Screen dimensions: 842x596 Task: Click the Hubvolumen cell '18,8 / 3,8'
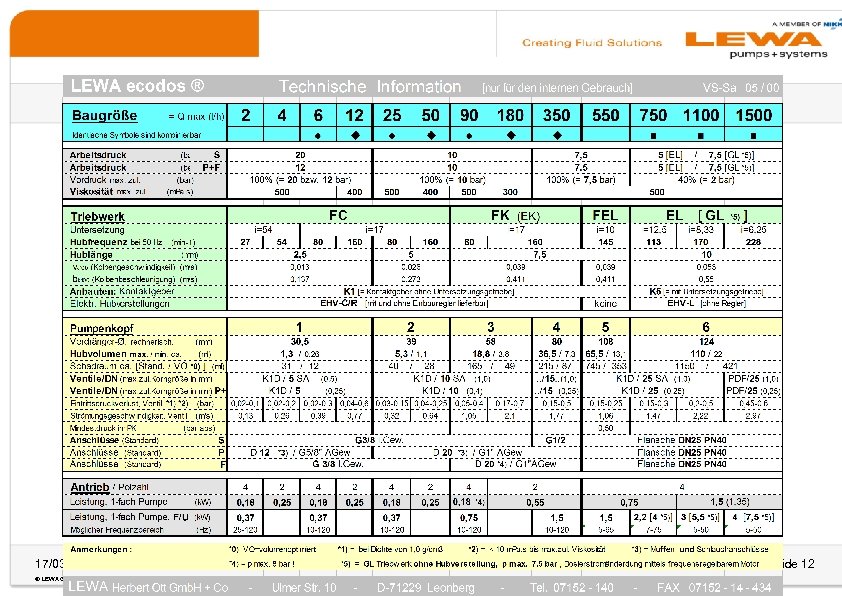click(491, 354)
